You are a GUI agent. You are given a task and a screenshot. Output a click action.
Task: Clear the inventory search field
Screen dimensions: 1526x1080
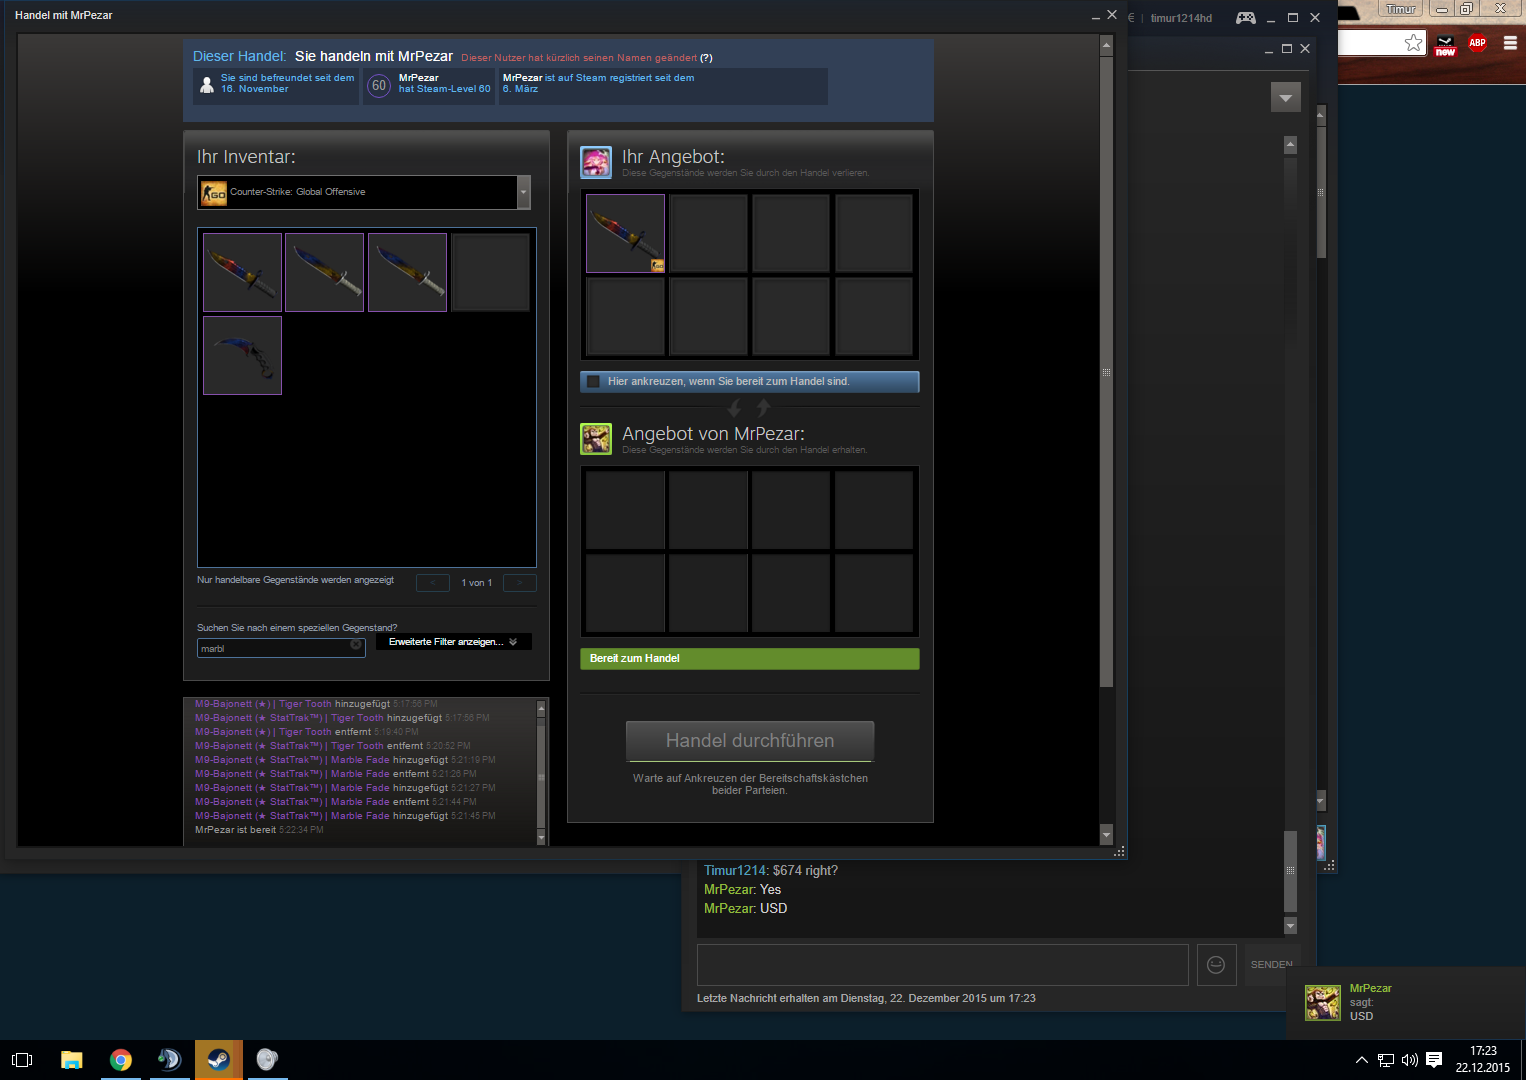click(x=356, y=645)
